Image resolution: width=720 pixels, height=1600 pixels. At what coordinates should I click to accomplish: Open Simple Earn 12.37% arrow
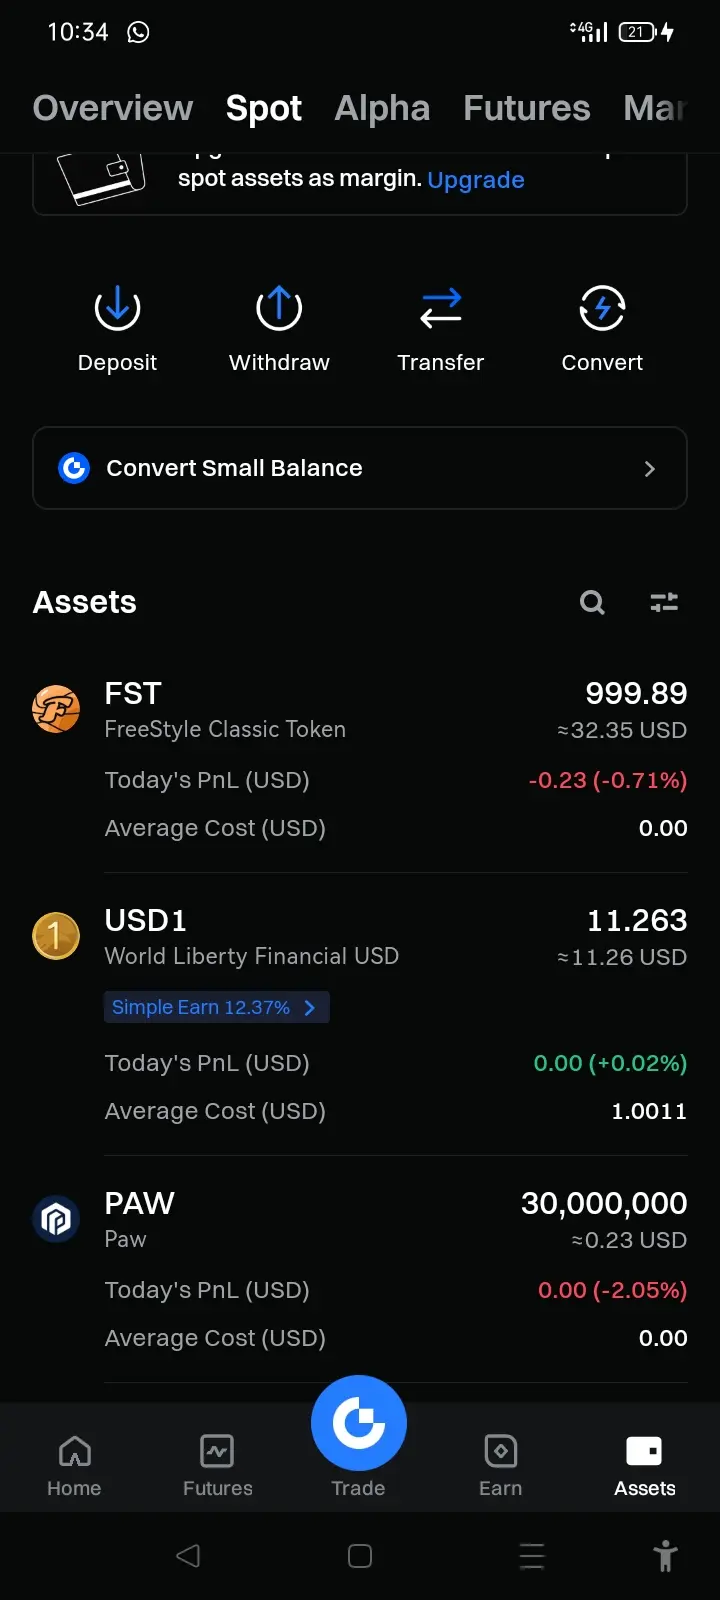click(310, 1007)
